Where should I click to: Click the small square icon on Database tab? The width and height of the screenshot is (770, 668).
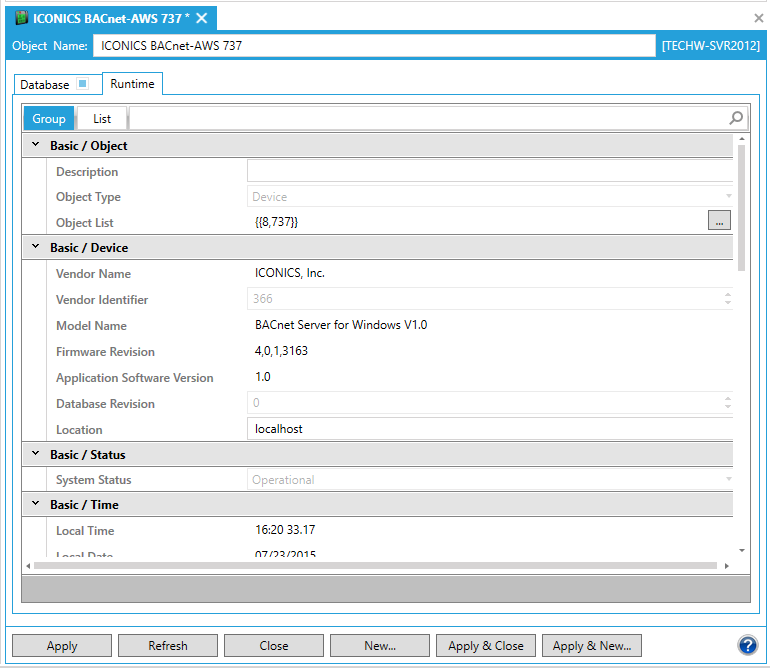click(x=83, y=84)
